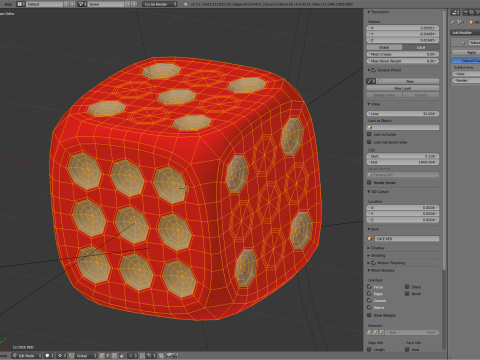This screenshot has width=480, height=360.
Task: Click the object cube icon beside Item name
Action: (x=370, y=239)
